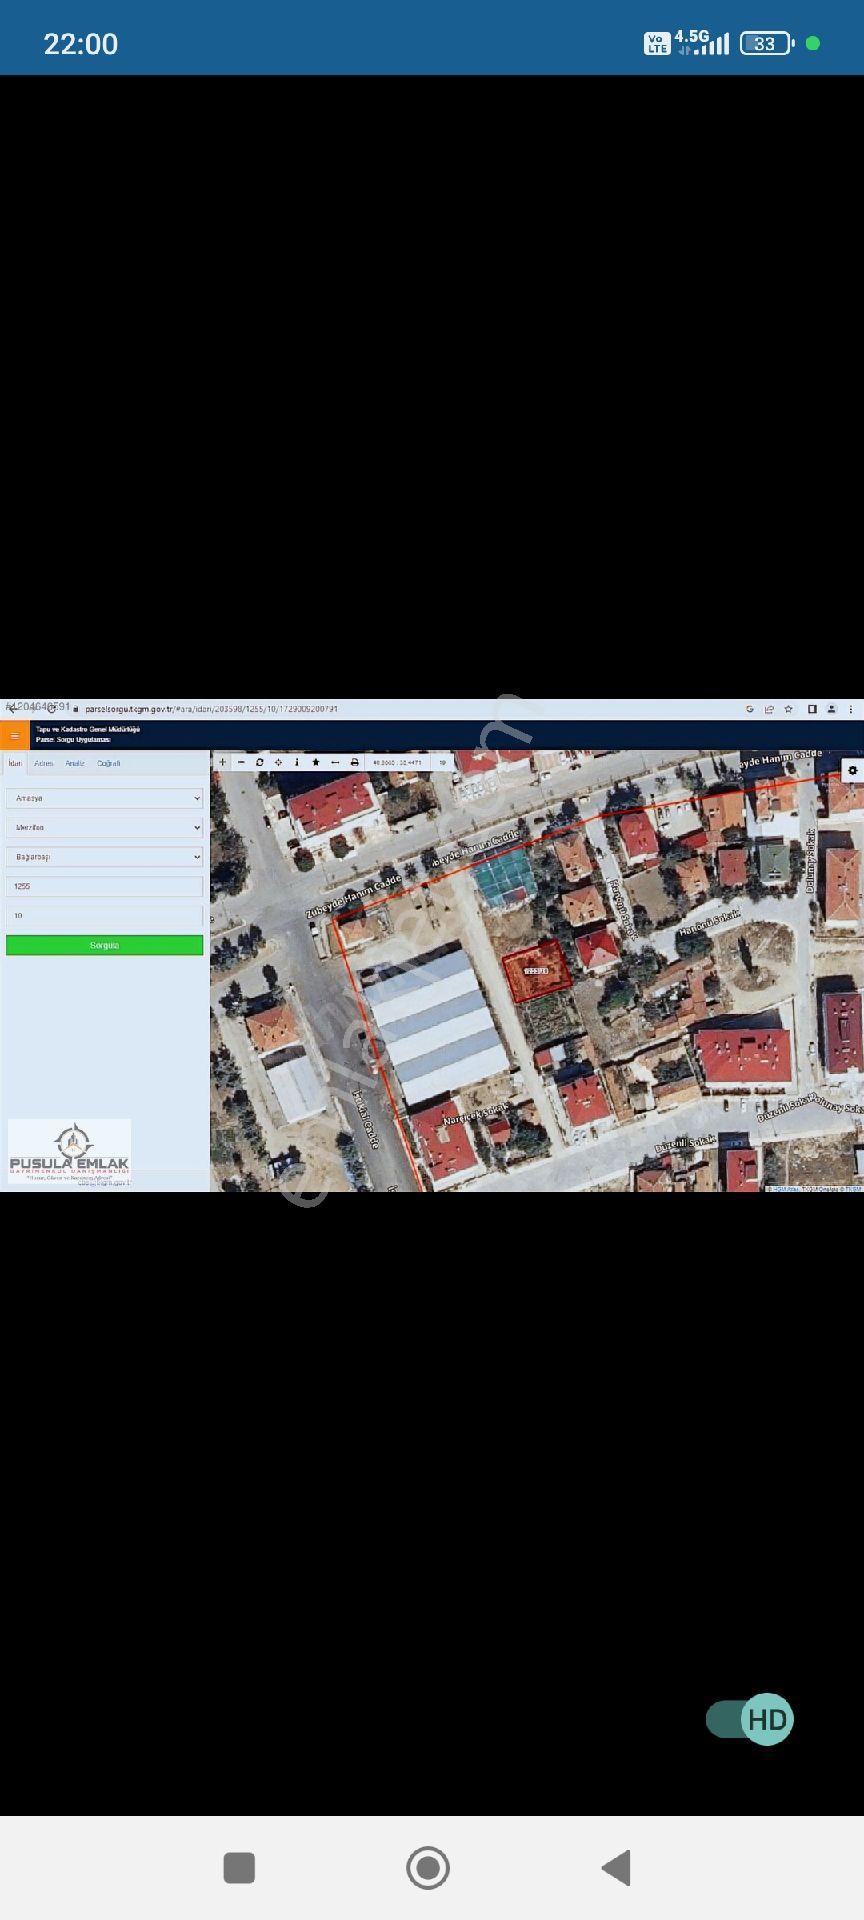
Task: Tap the Android home circle button
Action: [428, 1867]
